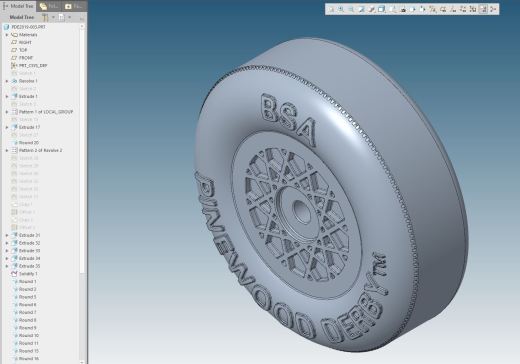Click the BSA embossed text on tire
This screenshot has height=364, width=520.
[x=289, y=120]
